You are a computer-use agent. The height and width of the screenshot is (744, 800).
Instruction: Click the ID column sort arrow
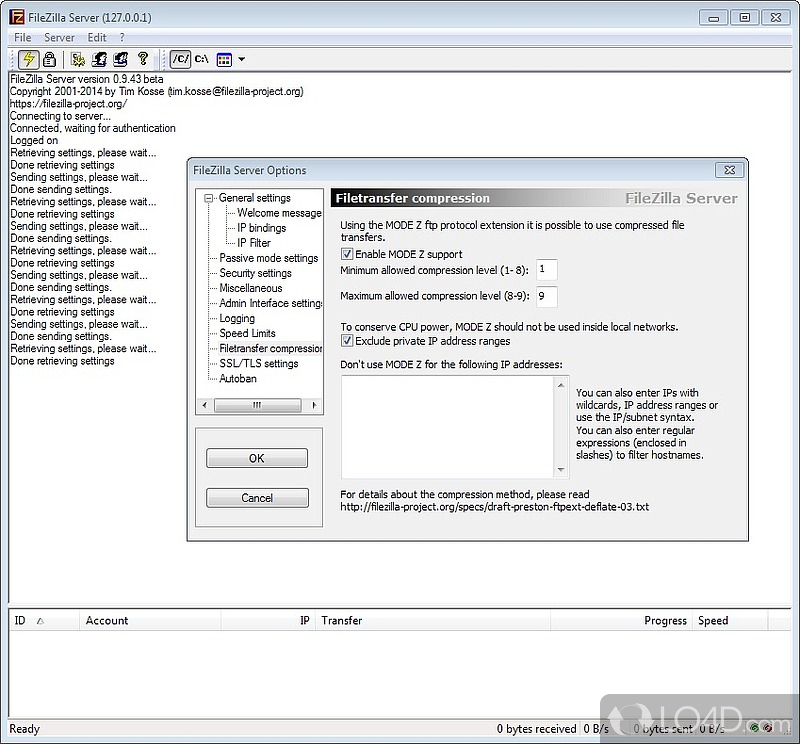pyautogui.click(x=40, y=621)
